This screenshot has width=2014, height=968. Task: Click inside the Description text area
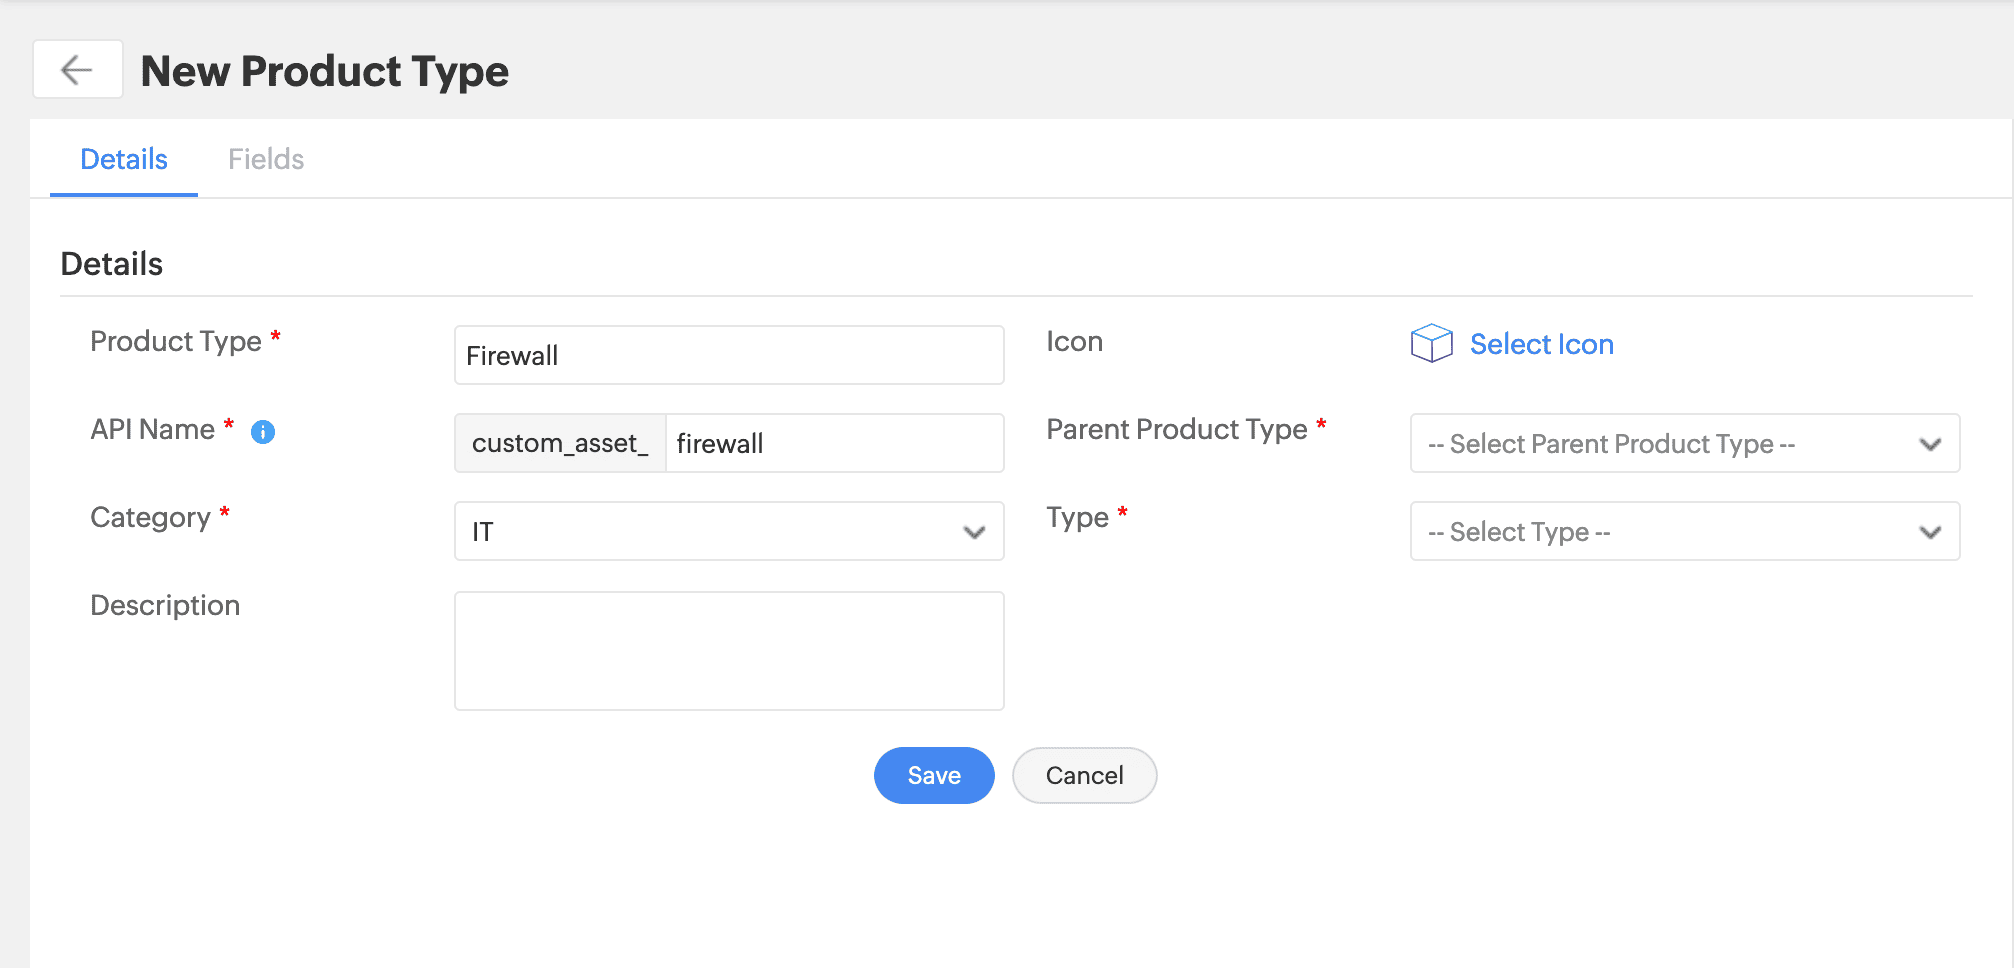click(728, 650)
